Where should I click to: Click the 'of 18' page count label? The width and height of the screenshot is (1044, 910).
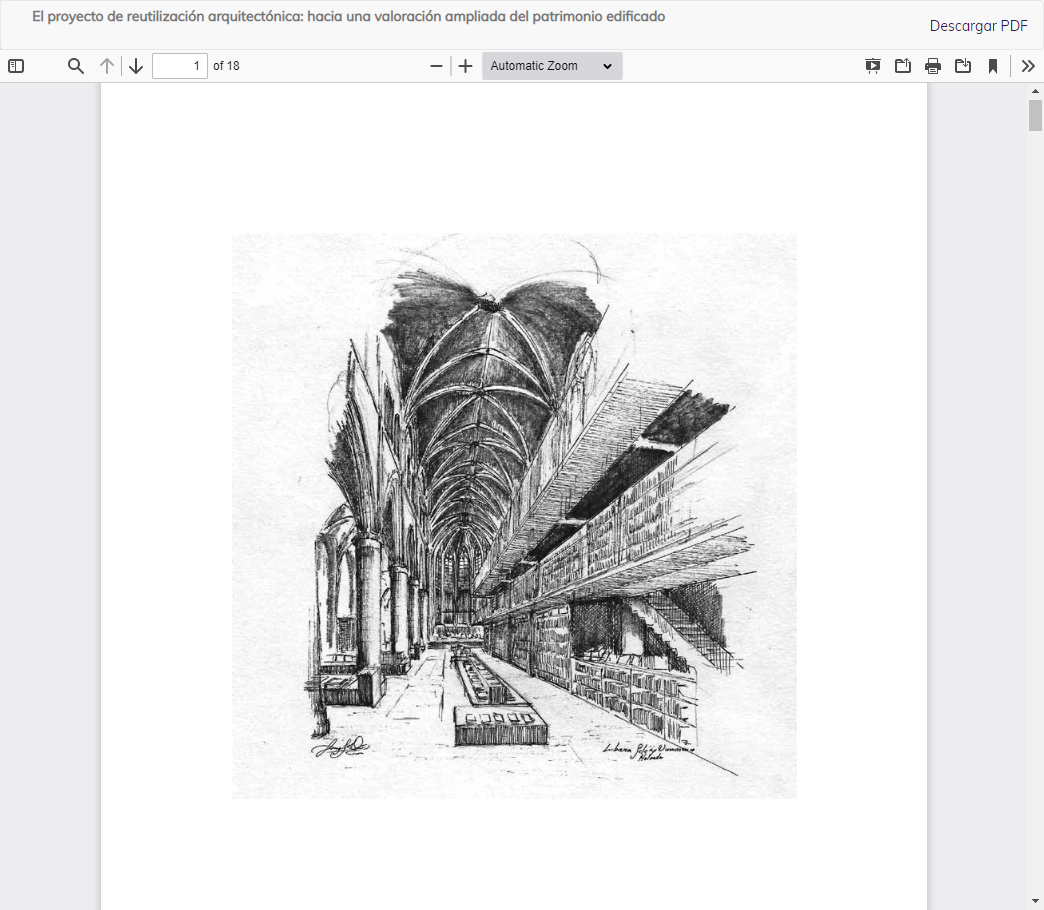pyautogui.click(x=226, y=66)
